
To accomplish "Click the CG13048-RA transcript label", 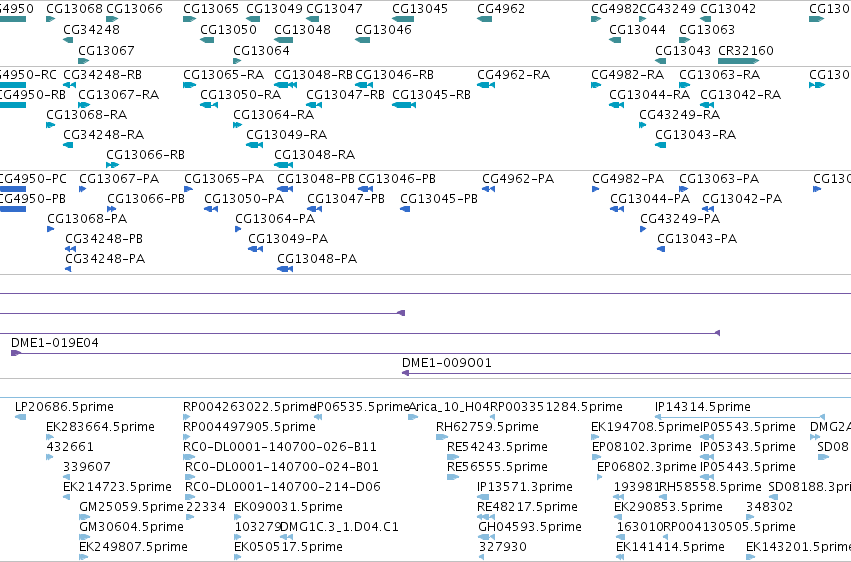I will (x=314, y=155).
